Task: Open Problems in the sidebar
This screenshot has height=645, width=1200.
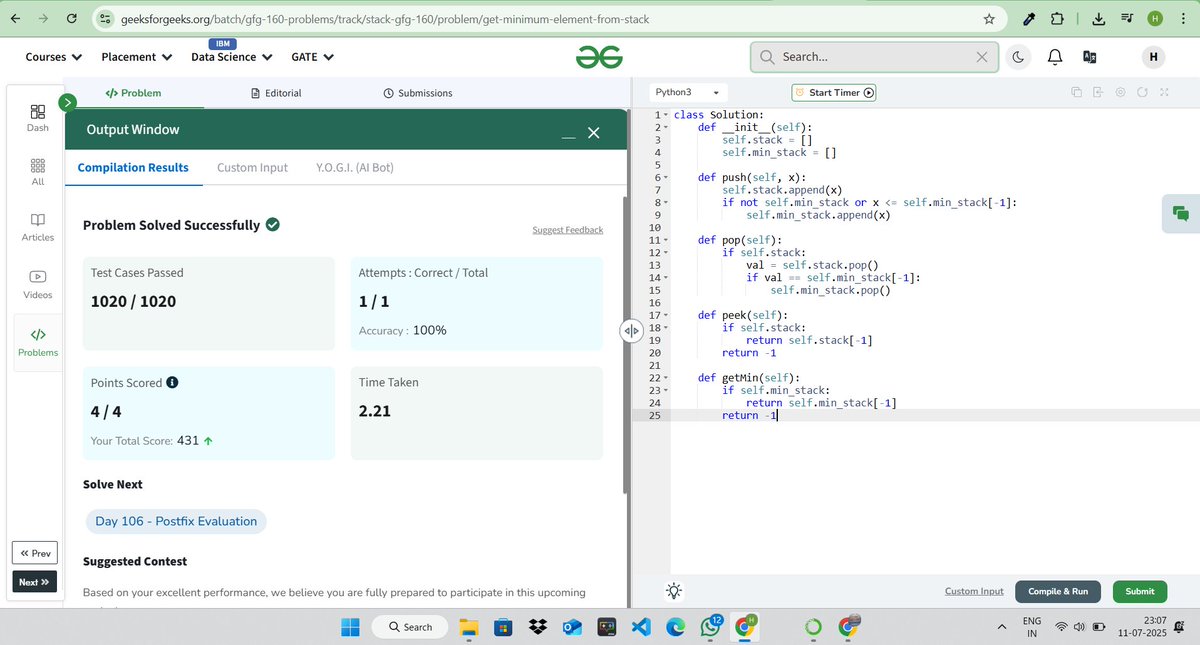Action: [37, 342]
